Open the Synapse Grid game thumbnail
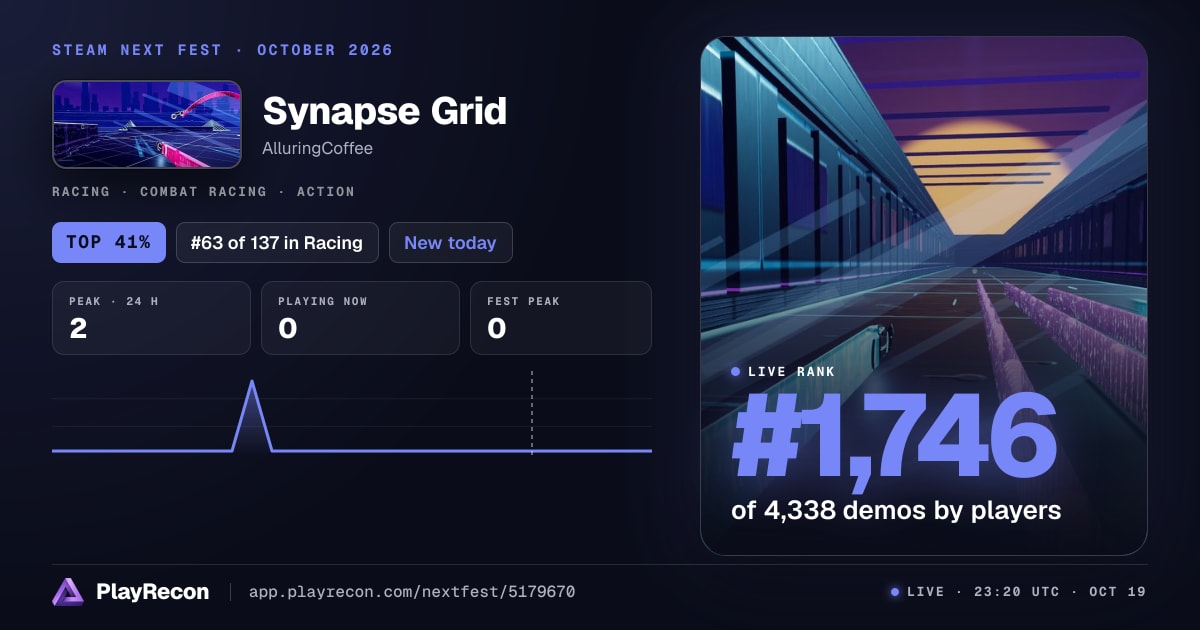 (147, 124)
